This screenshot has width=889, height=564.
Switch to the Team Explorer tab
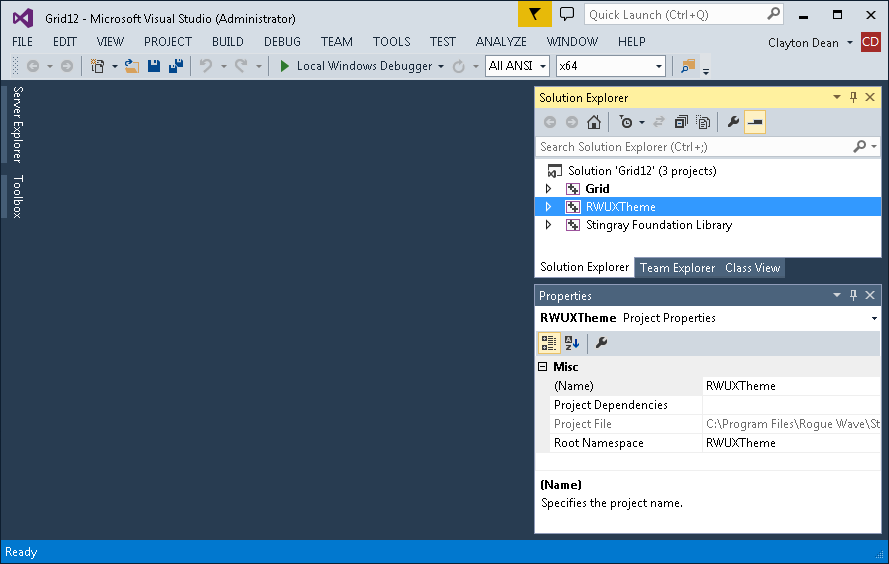pos(677,268)
